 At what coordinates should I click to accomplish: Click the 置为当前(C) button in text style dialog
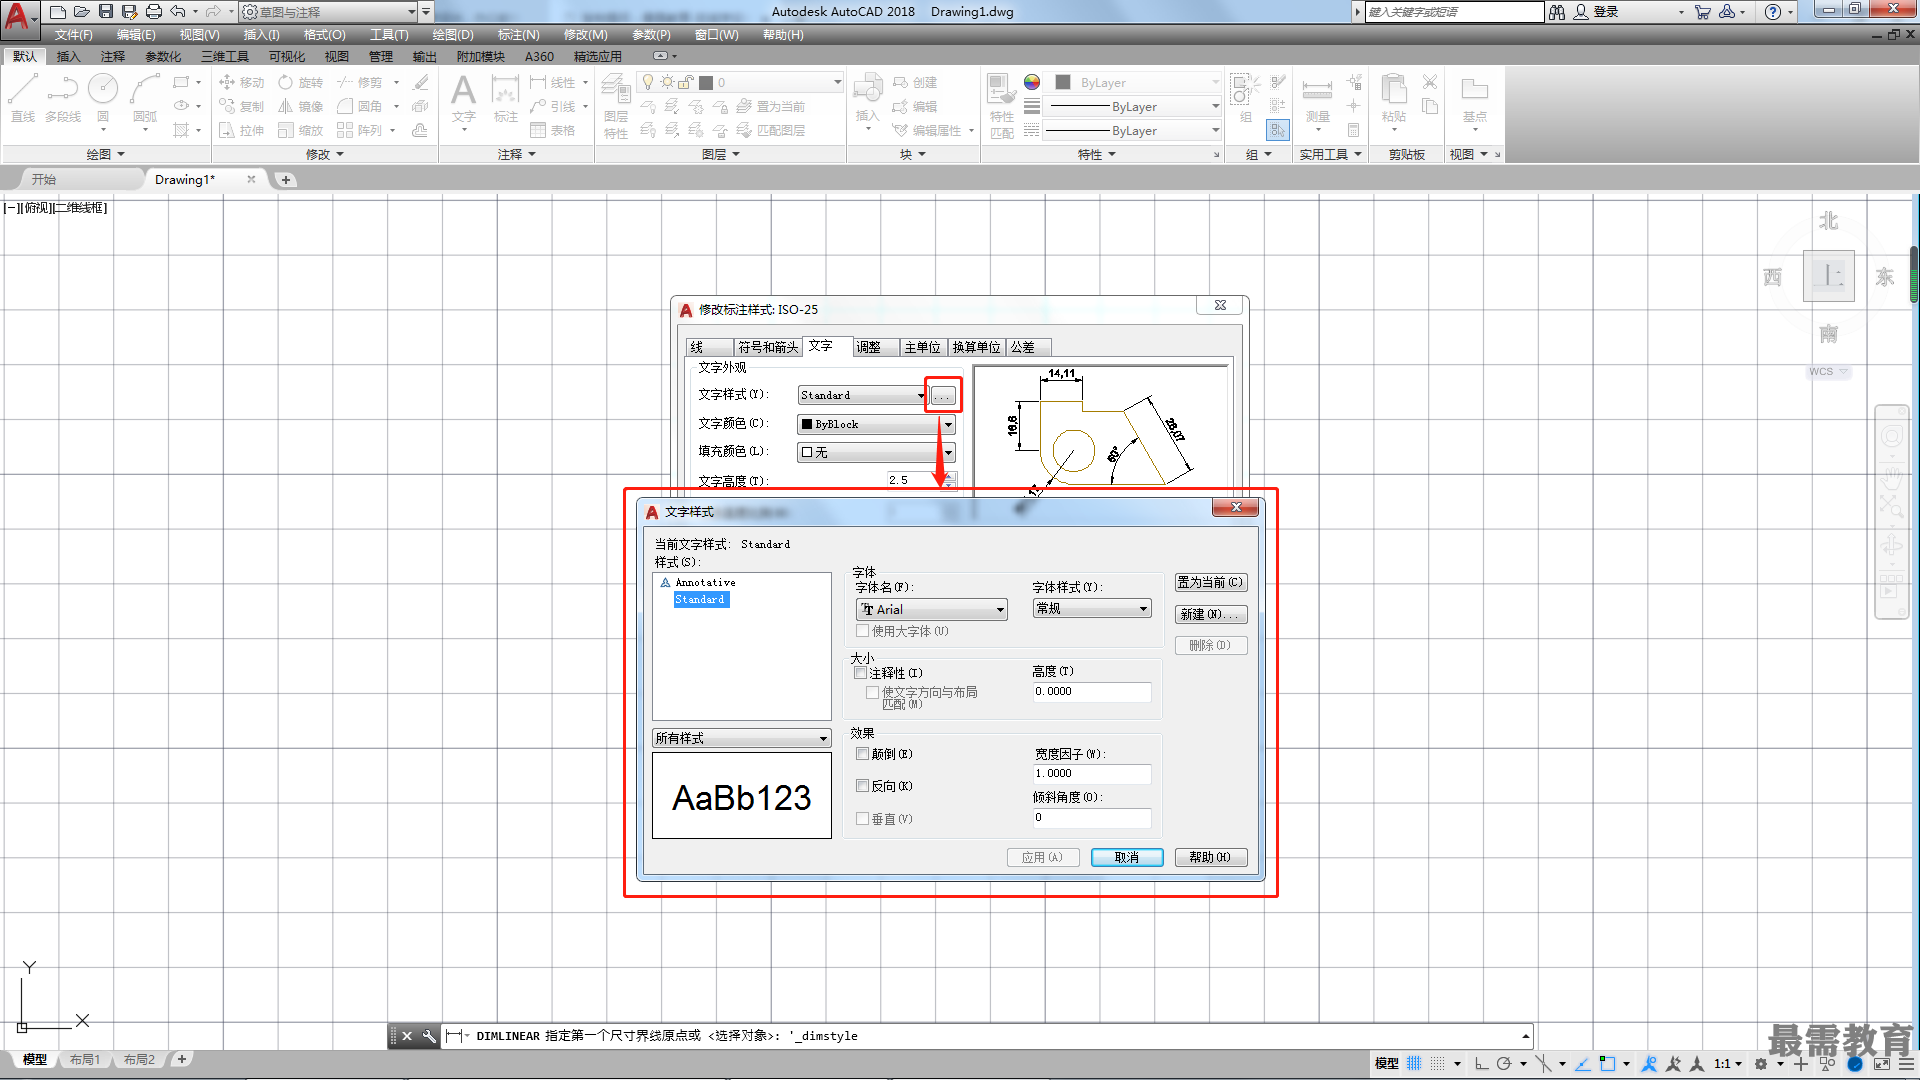(1210, 582)
